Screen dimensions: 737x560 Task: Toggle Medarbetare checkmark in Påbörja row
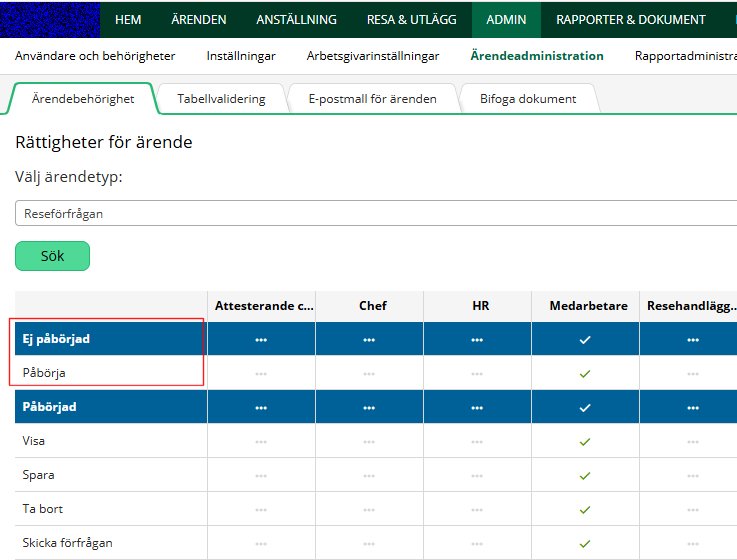[585, 373]
